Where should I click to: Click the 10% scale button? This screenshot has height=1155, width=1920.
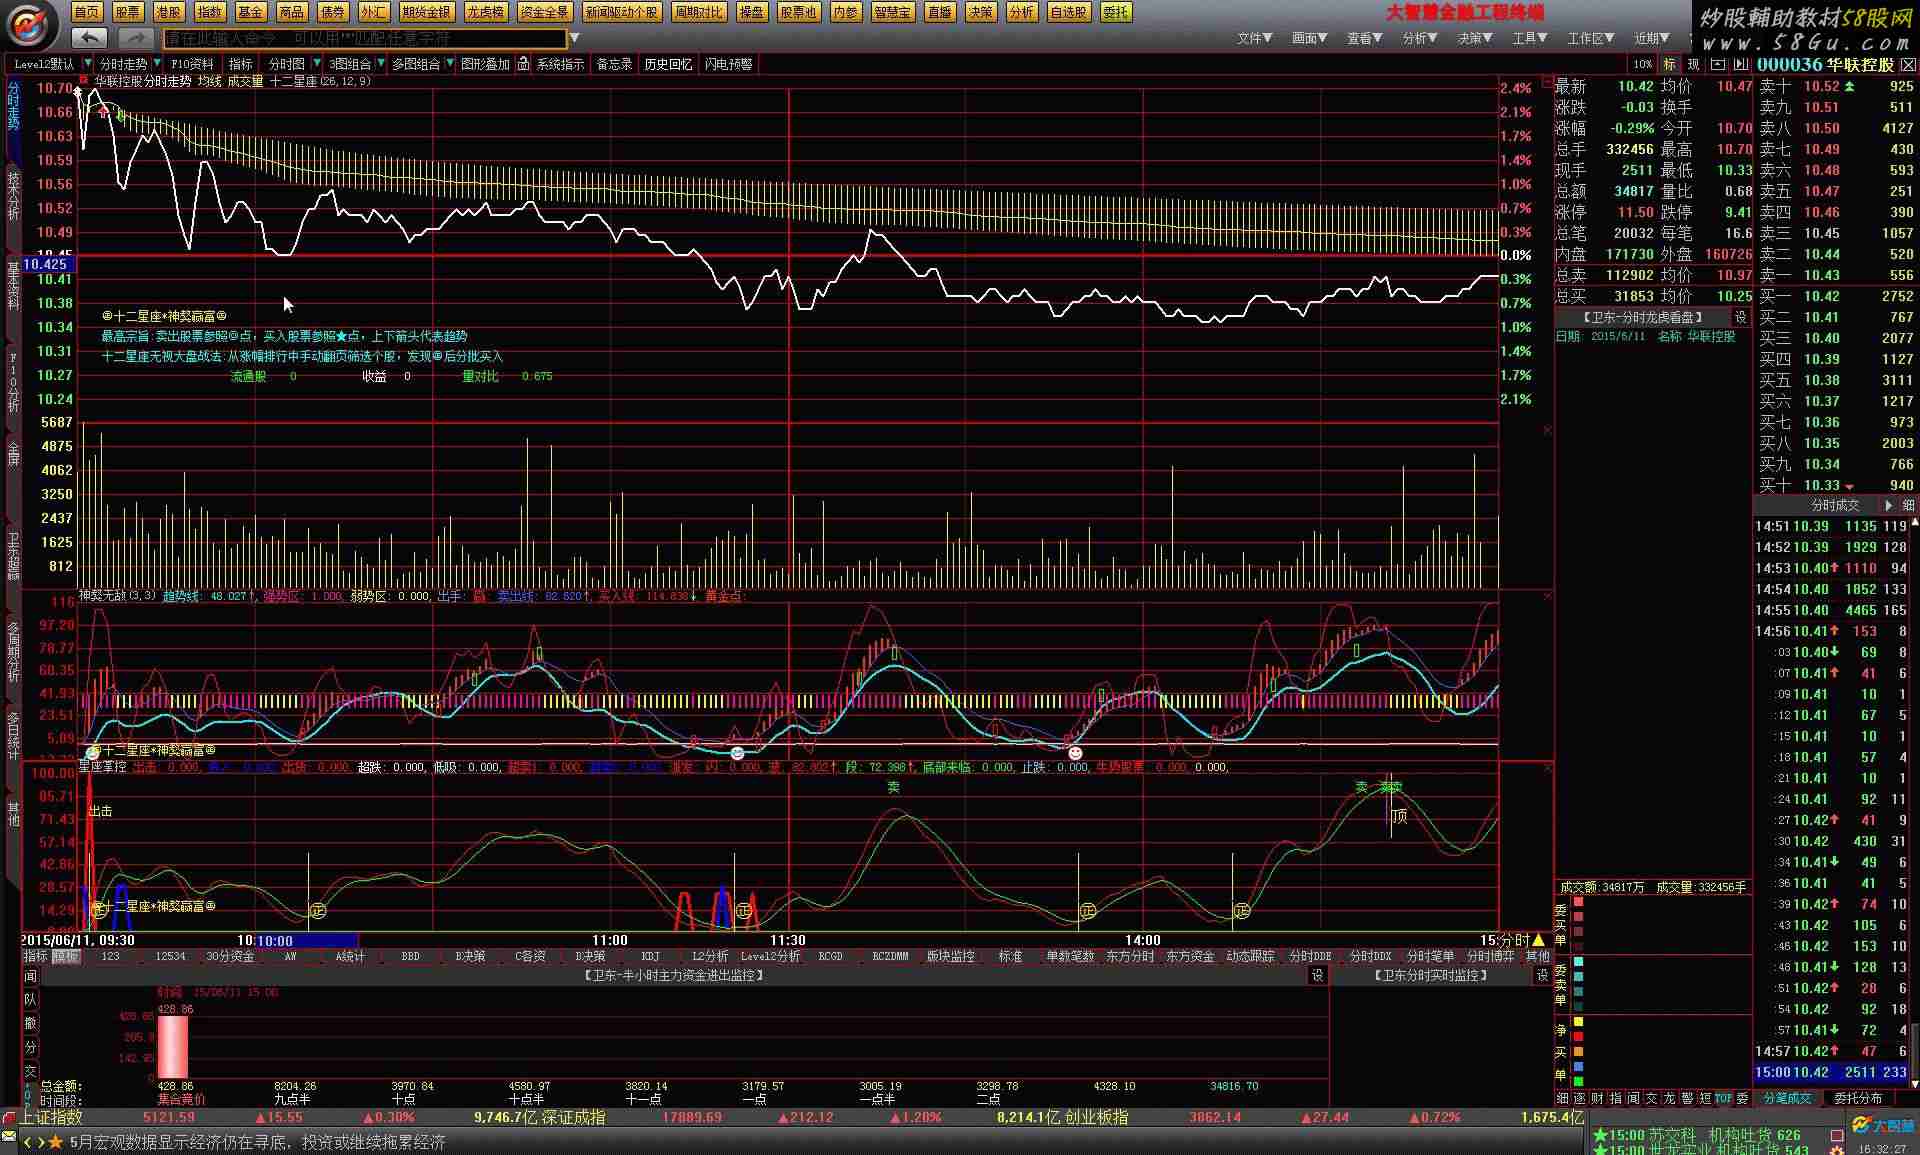pos(1643,64)
